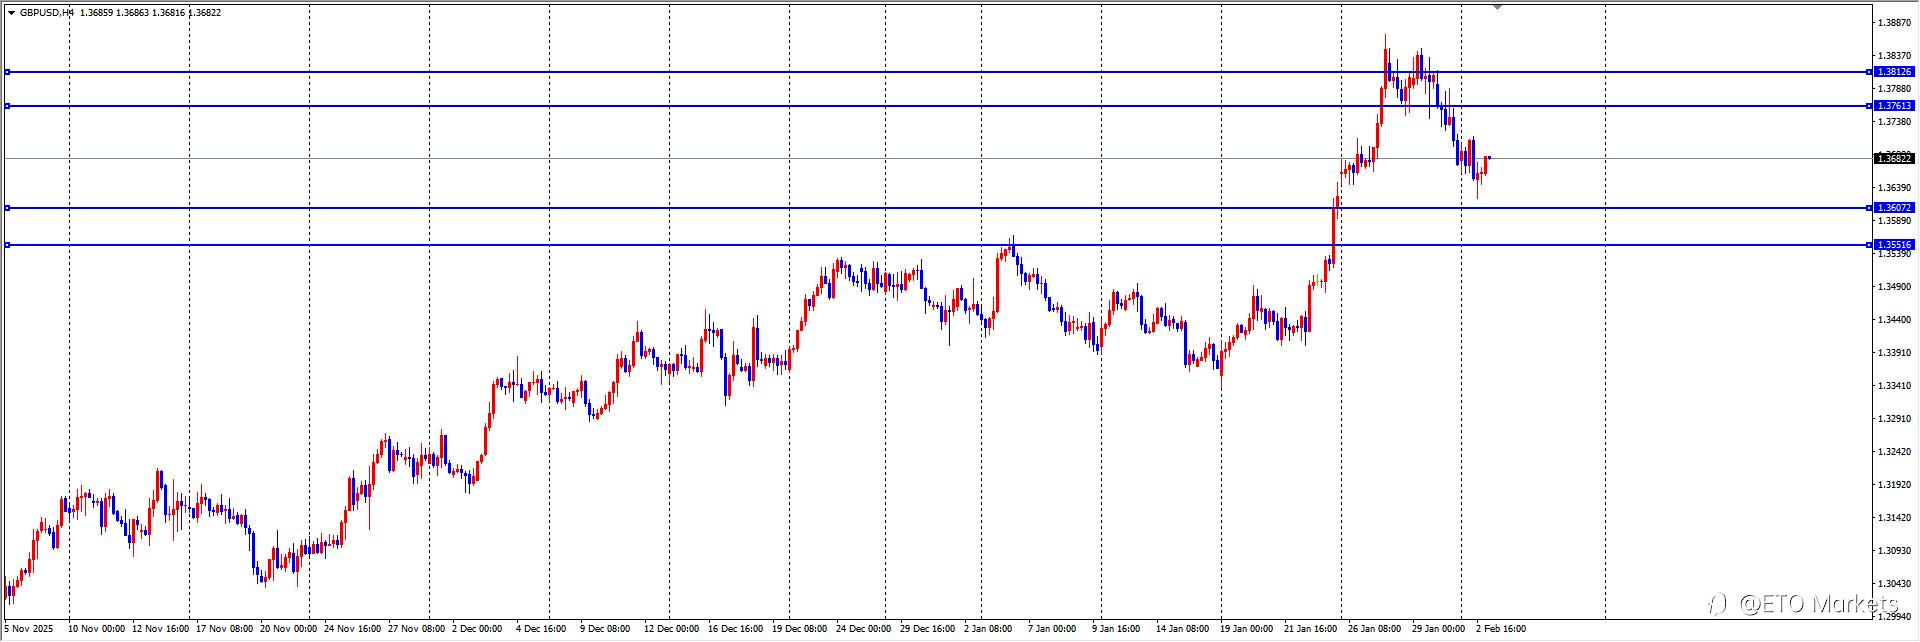Click the 24 Nov 16:00 time label
The image size is (1920, 642).
(x=353, y=629)
